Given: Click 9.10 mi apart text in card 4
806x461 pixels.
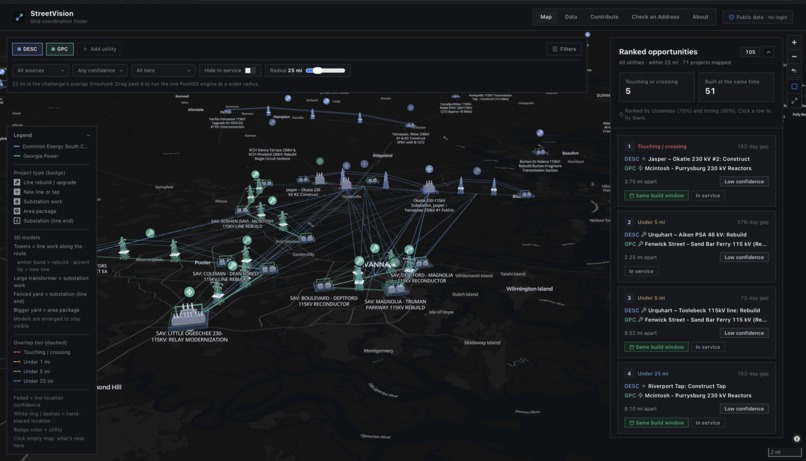Looking at the screenshot, I should [640, 409].
